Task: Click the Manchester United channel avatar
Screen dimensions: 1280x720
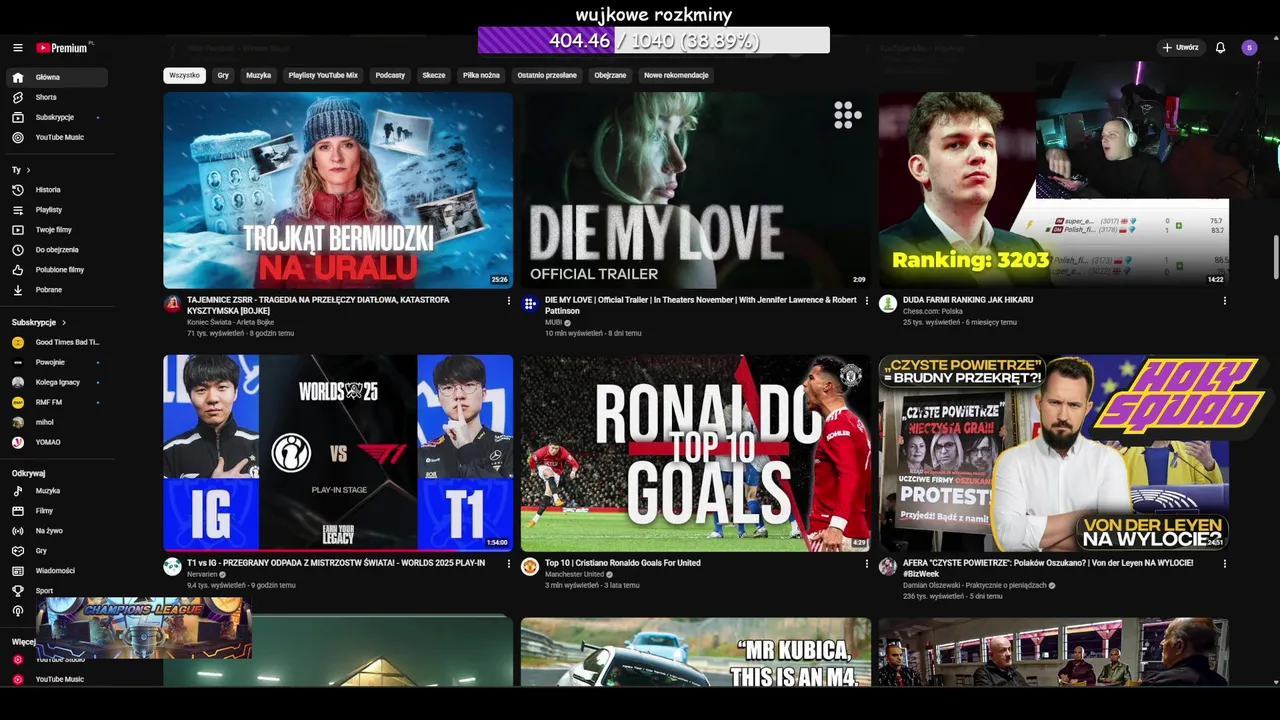Action: [x=530, y=566]
